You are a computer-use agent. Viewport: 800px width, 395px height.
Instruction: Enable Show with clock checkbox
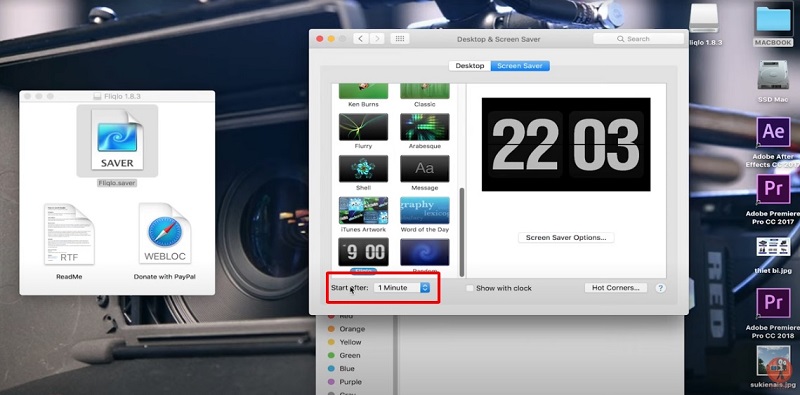click(x=470, y=288)
